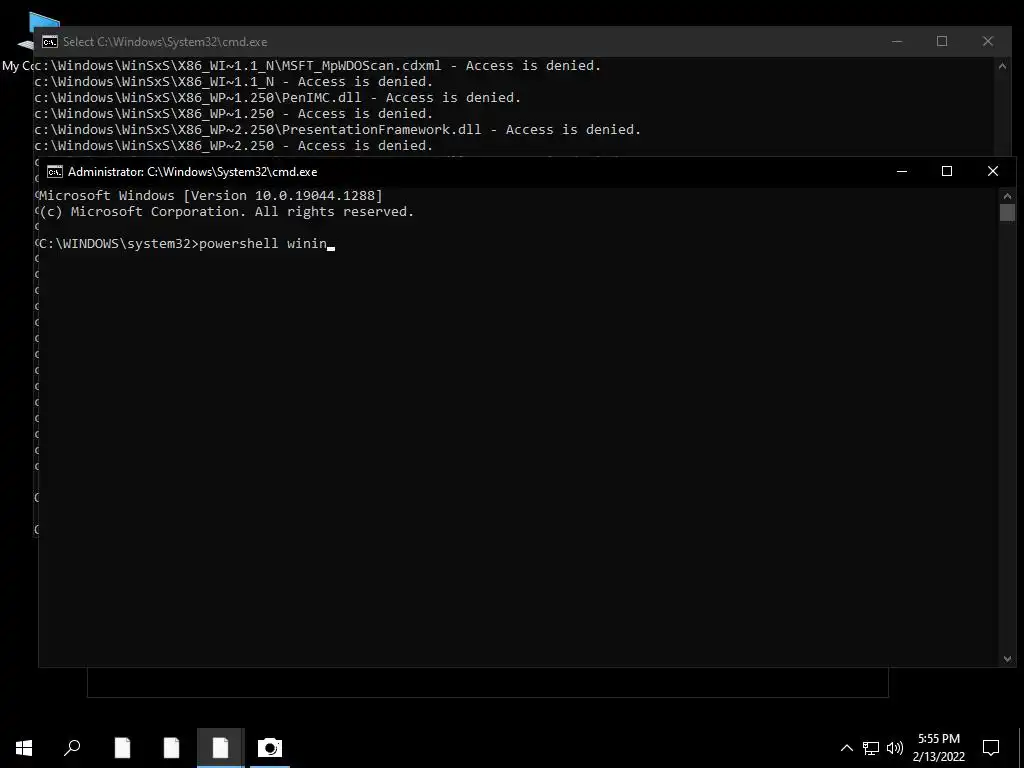Maximize the Administrator cmd window

coord(947,172)
